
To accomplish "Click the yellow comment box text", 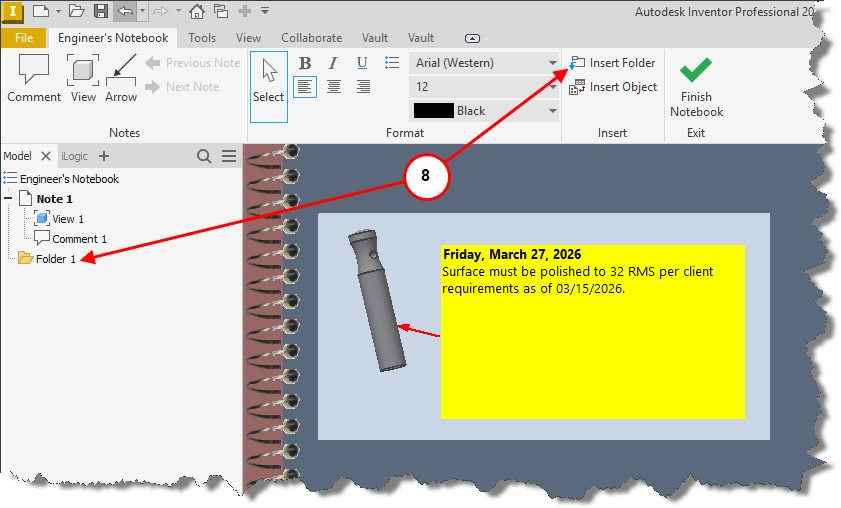I will coord(577,280).
